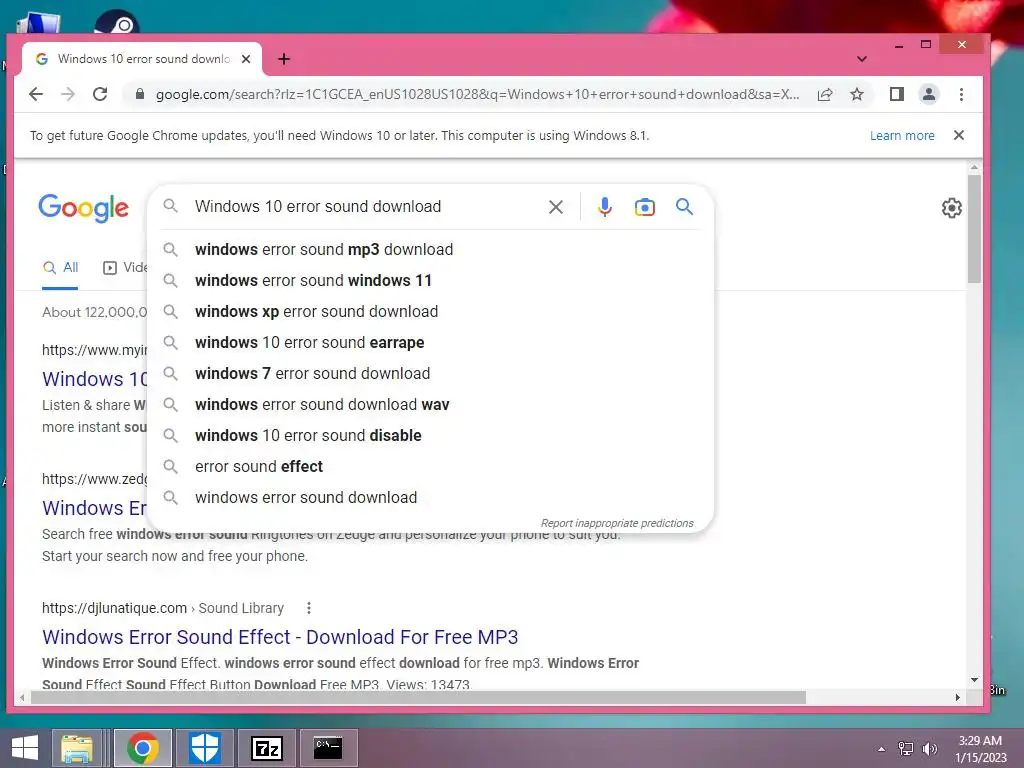Share this page using the share icon
The height and width of the screenshot is (768, 1024).
[x=825, y=94]
